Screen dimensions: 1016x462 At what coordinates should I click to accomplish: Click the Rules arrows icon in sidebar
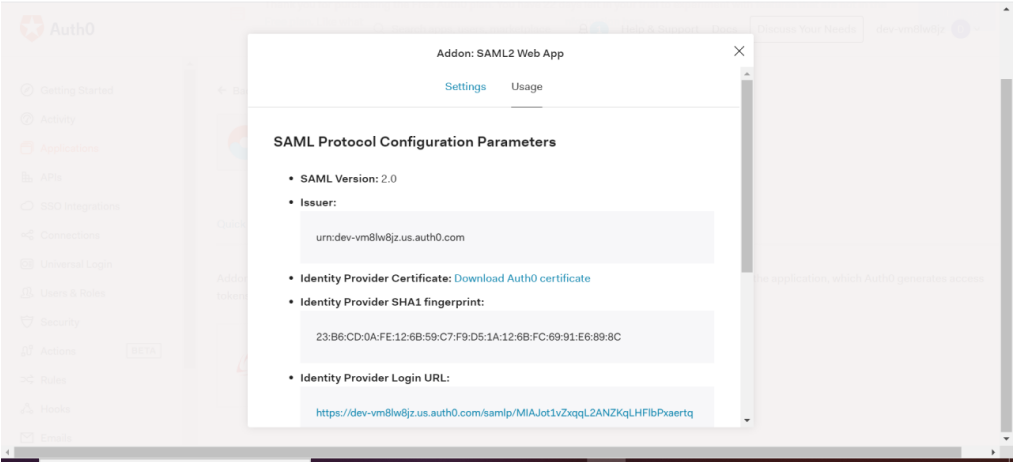[27, 380]
